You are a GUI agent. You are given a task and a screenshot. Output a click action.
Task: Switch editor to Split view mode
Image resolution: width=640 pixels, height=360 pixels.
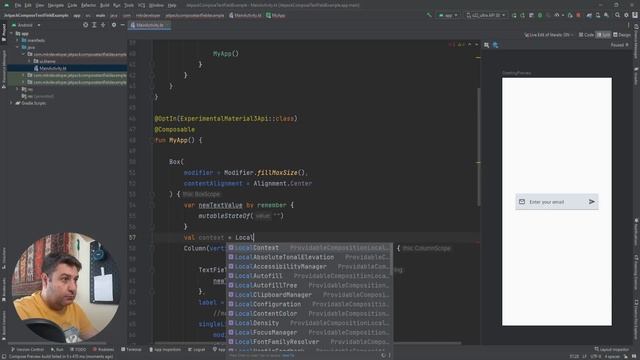(603, 35)
